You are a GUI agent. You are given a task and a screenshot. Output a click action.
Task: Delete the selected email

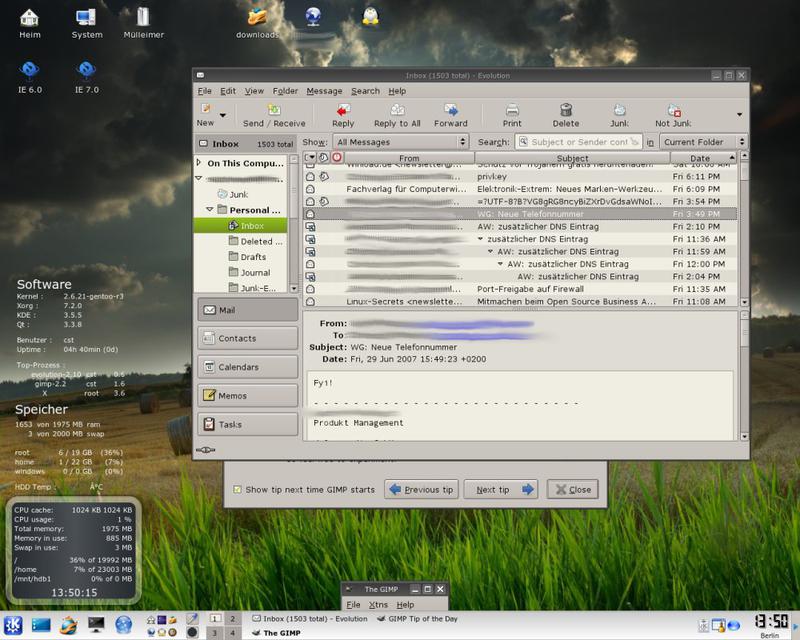565,115
